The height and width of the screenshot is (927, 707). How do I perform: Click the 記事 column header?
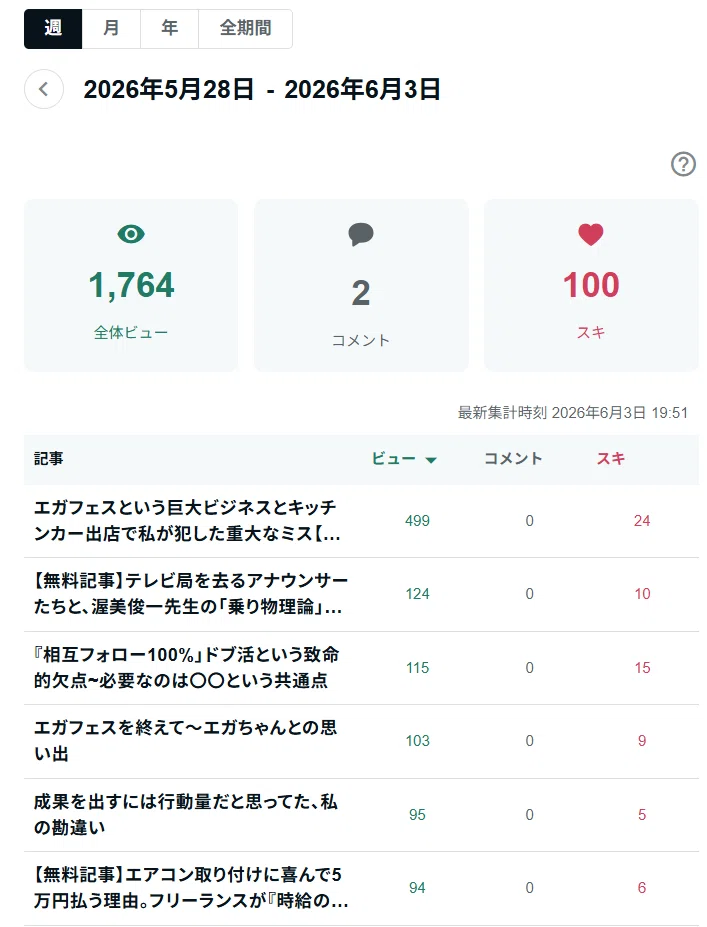(48, 459)
